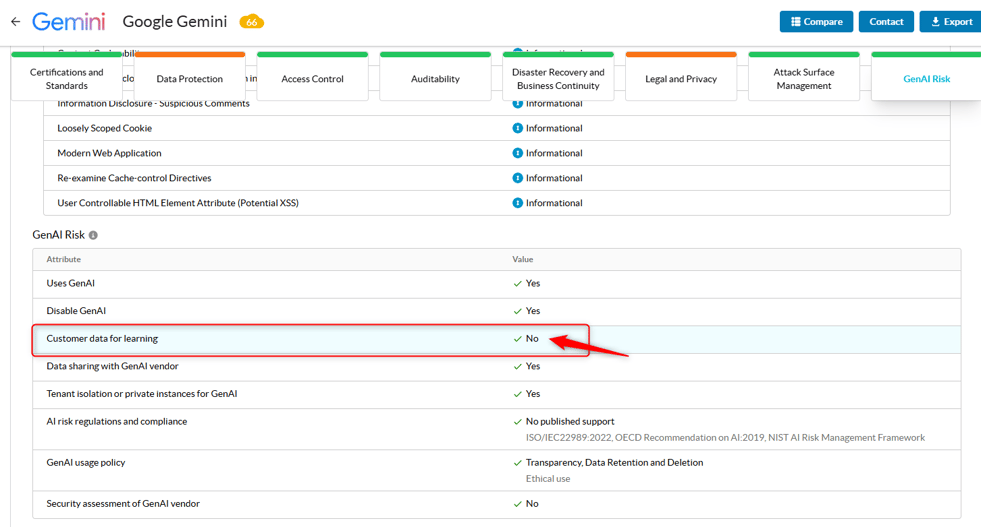
Task: Click checkmark in Data sharing with GenAI vendor row
Action: 517,366
